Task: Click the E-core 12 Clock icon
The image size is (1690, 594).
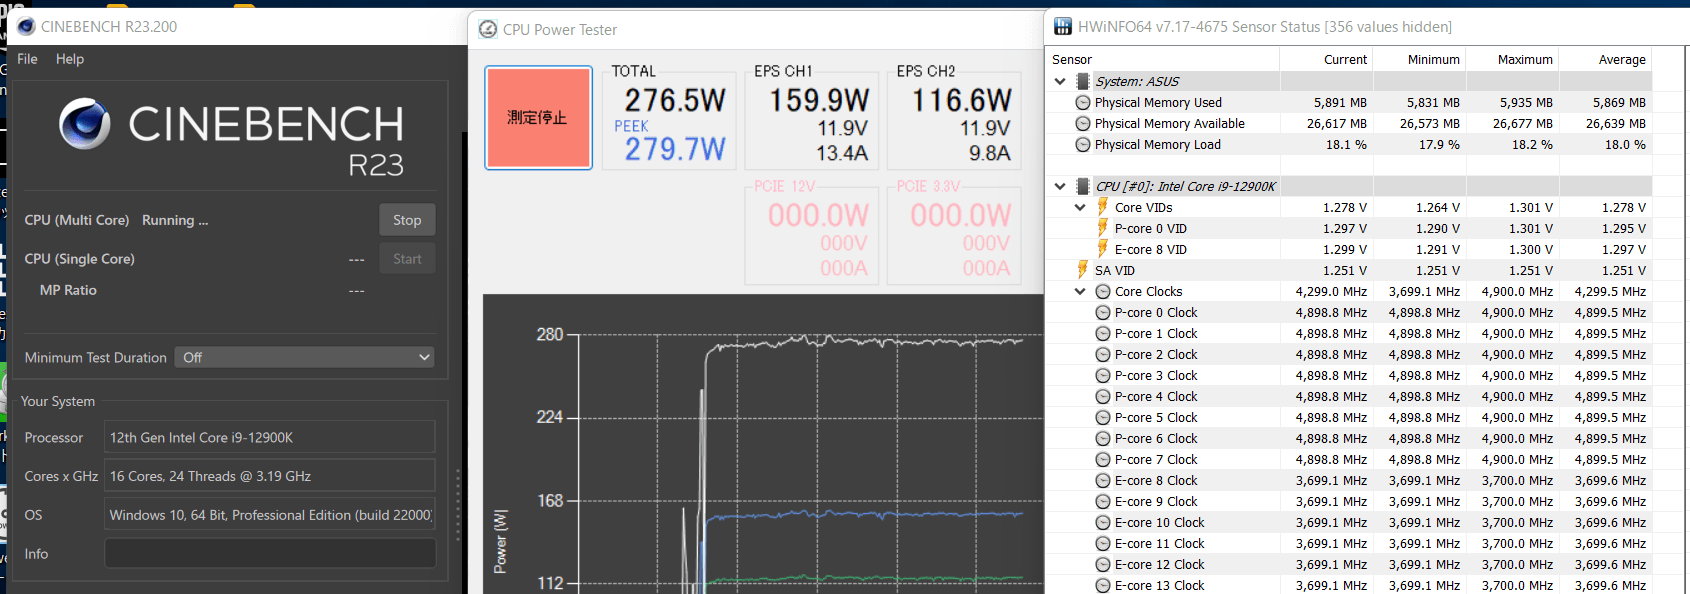Action: click(x=1103, y=564)
